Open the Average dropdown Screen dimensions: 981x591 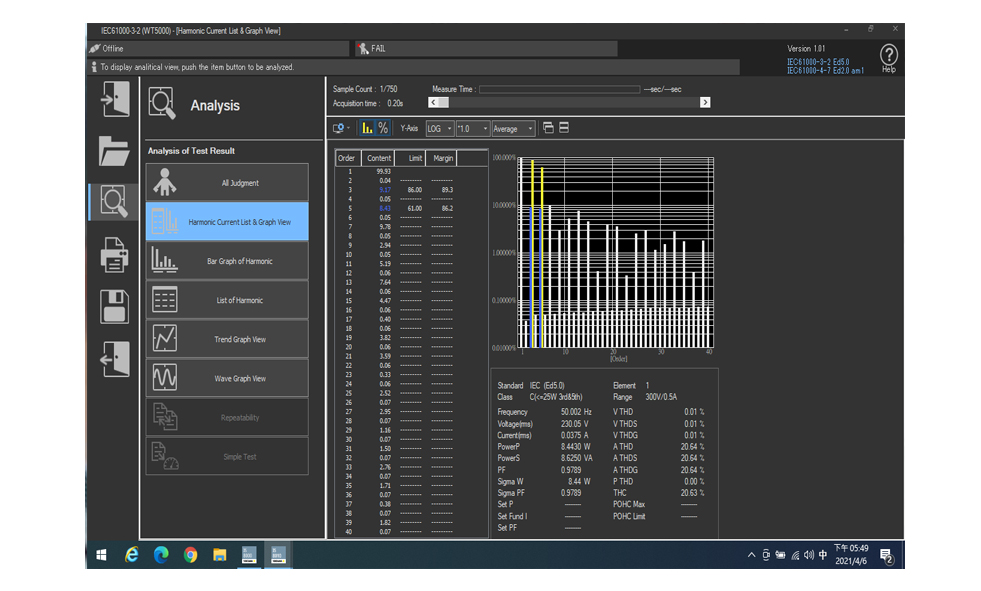tap(513, 129)
